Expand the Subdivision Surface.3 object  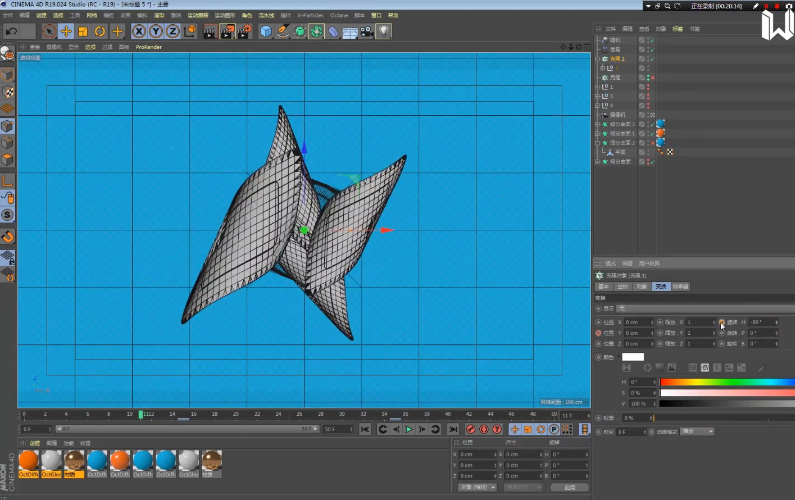(x=597, y=124)
